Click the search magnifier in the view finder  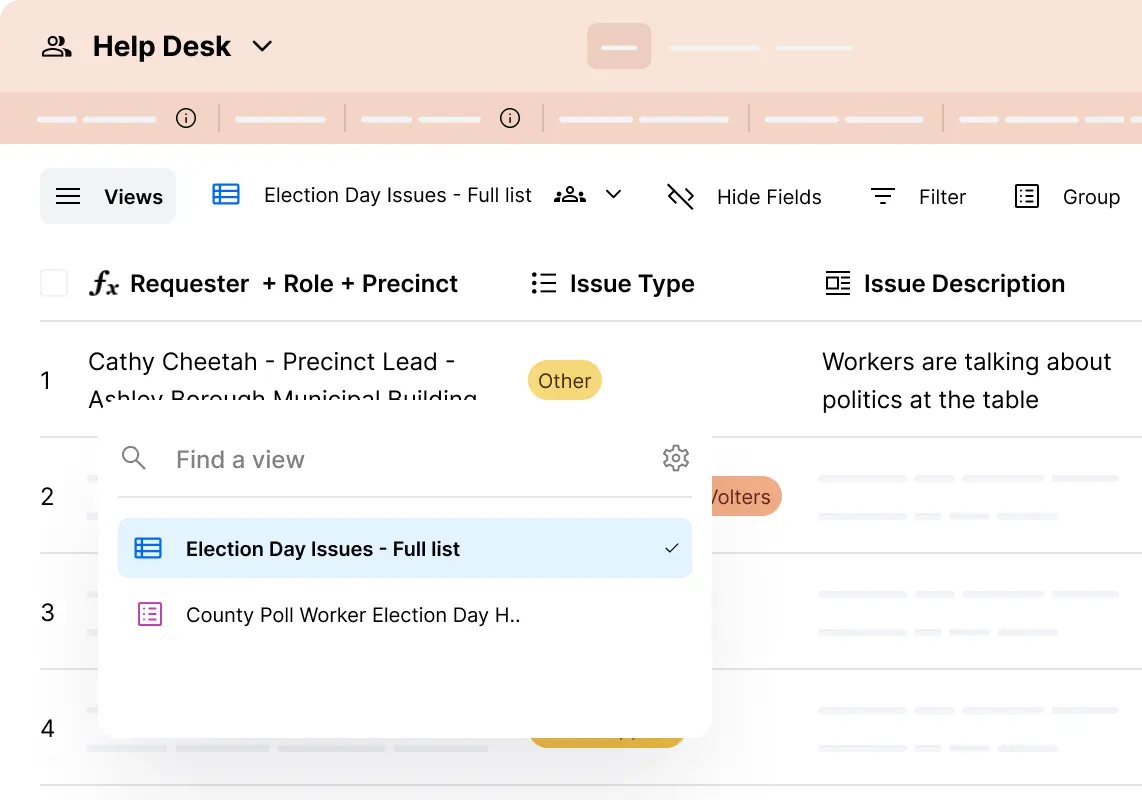[x=134, y=458]
